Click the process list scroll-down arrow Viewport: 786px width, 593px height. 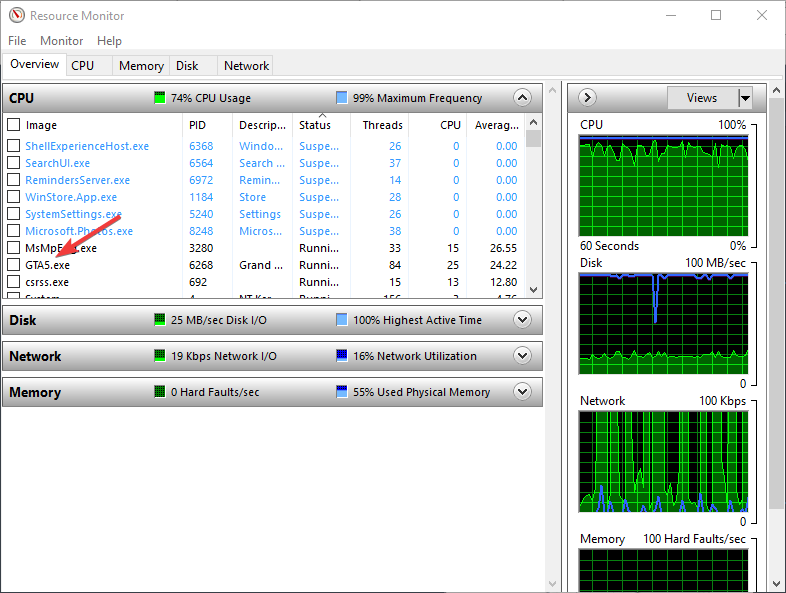[x=533, y=290]
